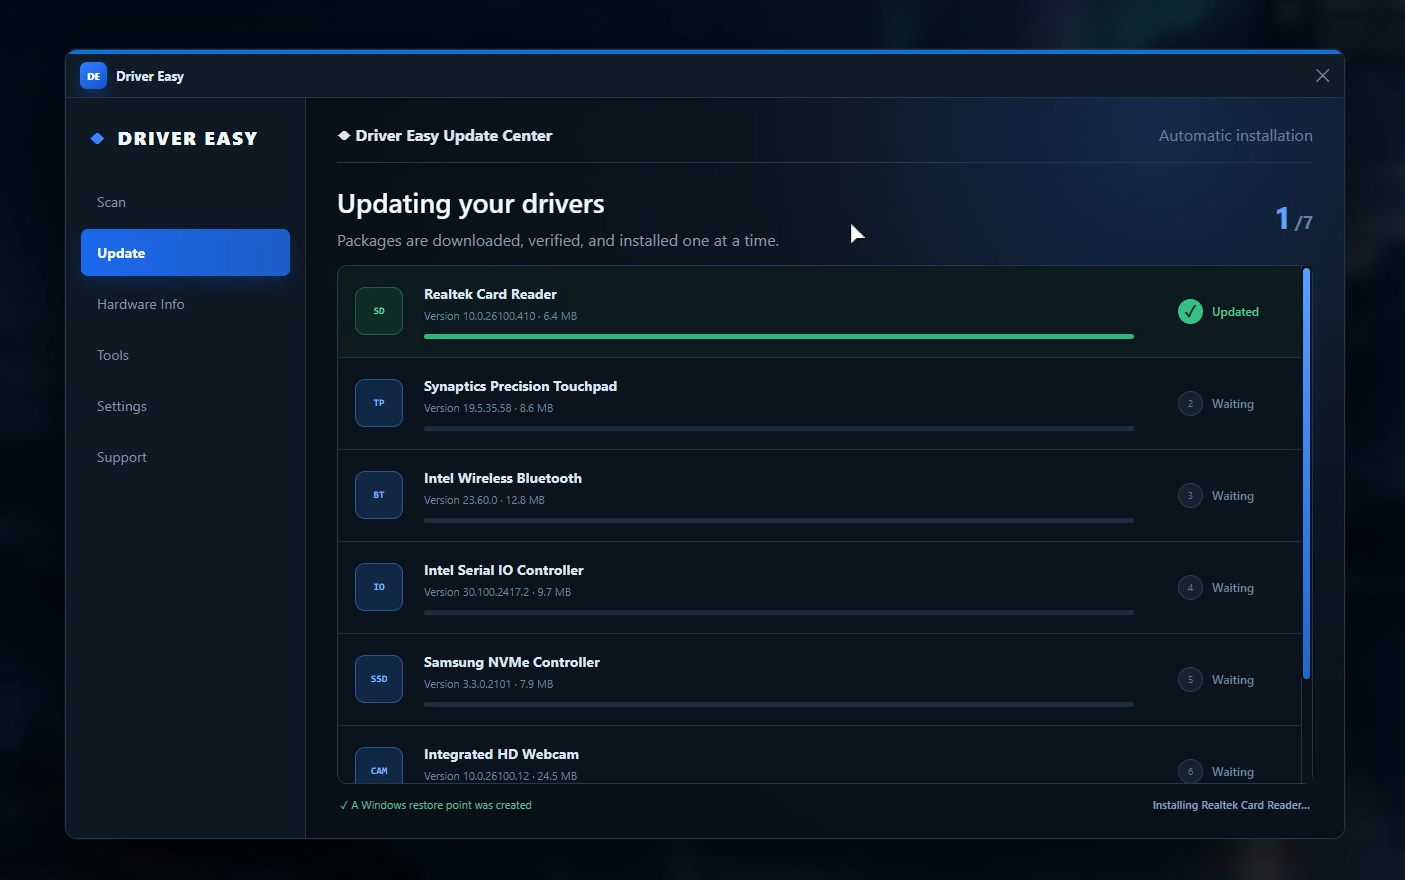Click the queue number 4 badge for Serial IO

[1190, 588]
